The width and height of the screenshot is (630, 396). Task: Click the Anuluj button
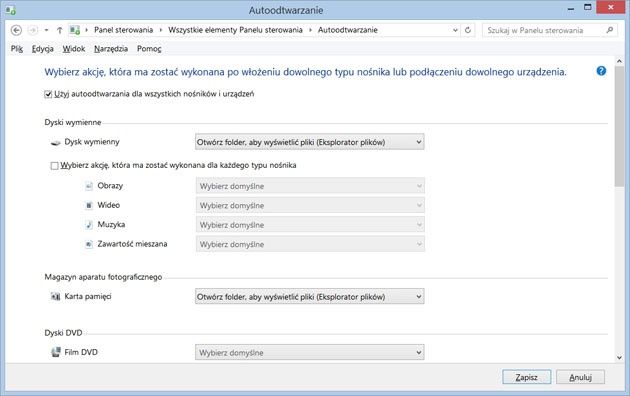(x=580, y=377)
